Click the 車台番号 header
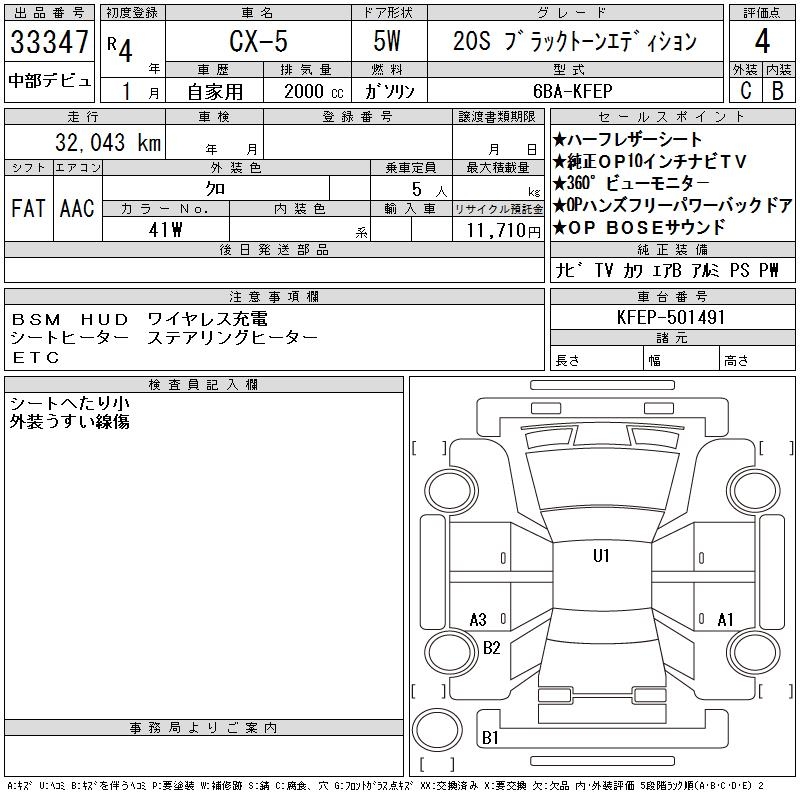800x800 pixels. 672,296
